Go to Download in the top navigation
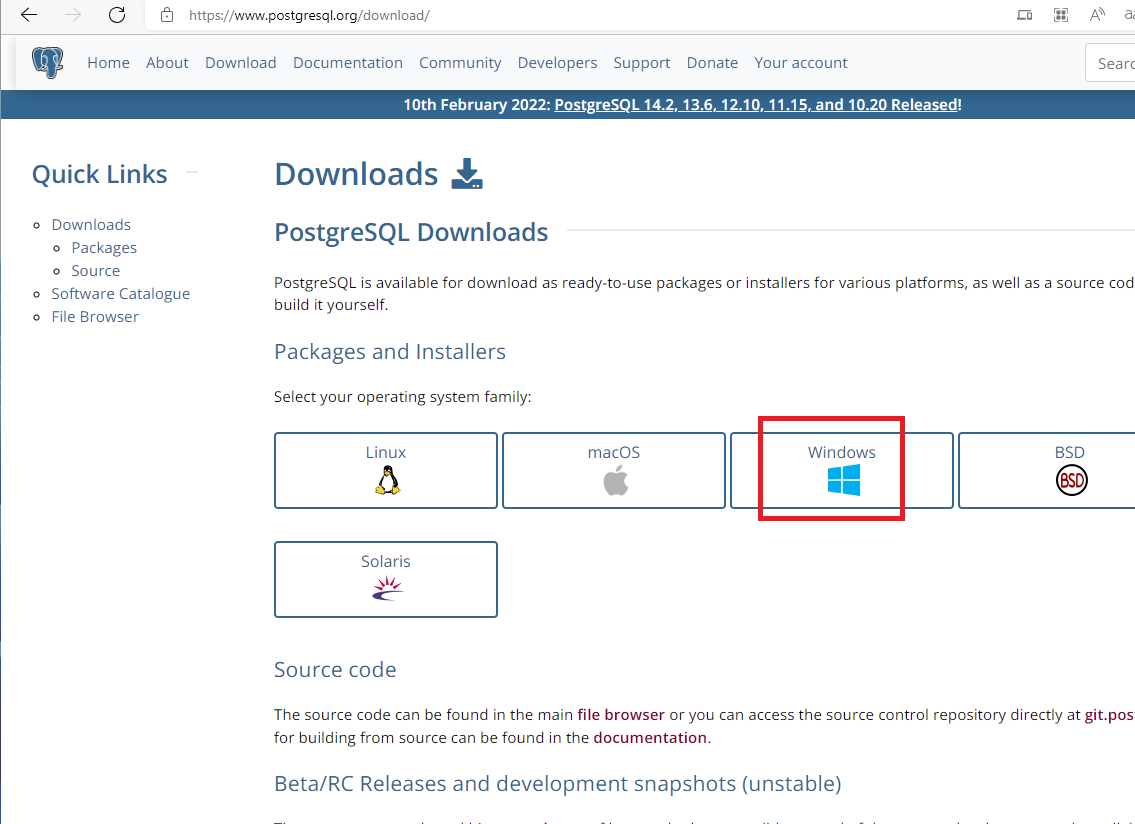The width and height of the screenshot is (1135, 824). click(240, 63)
